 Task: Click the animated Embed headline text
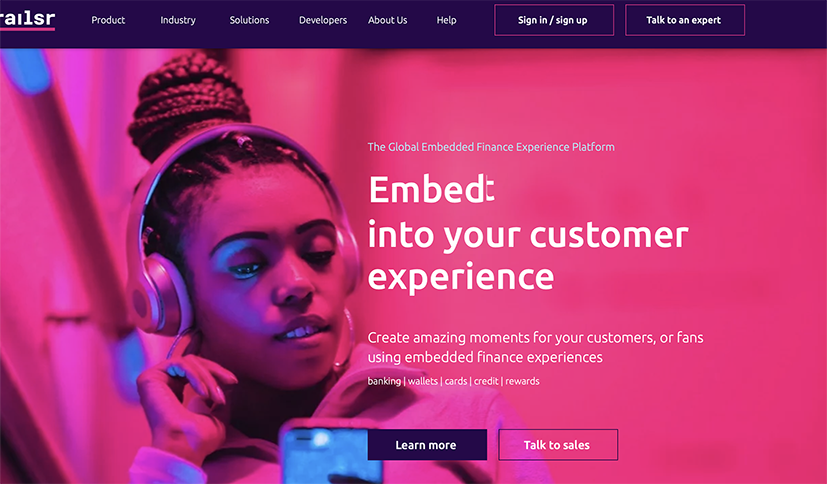click(431, 189)
